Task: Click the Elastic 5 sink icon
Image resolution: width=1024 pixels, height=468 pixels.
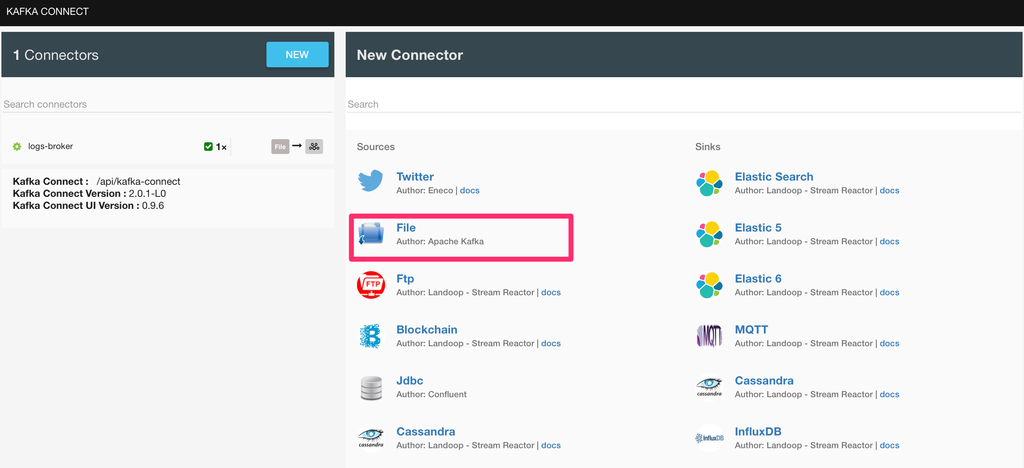Action: [x=709, y=234]
